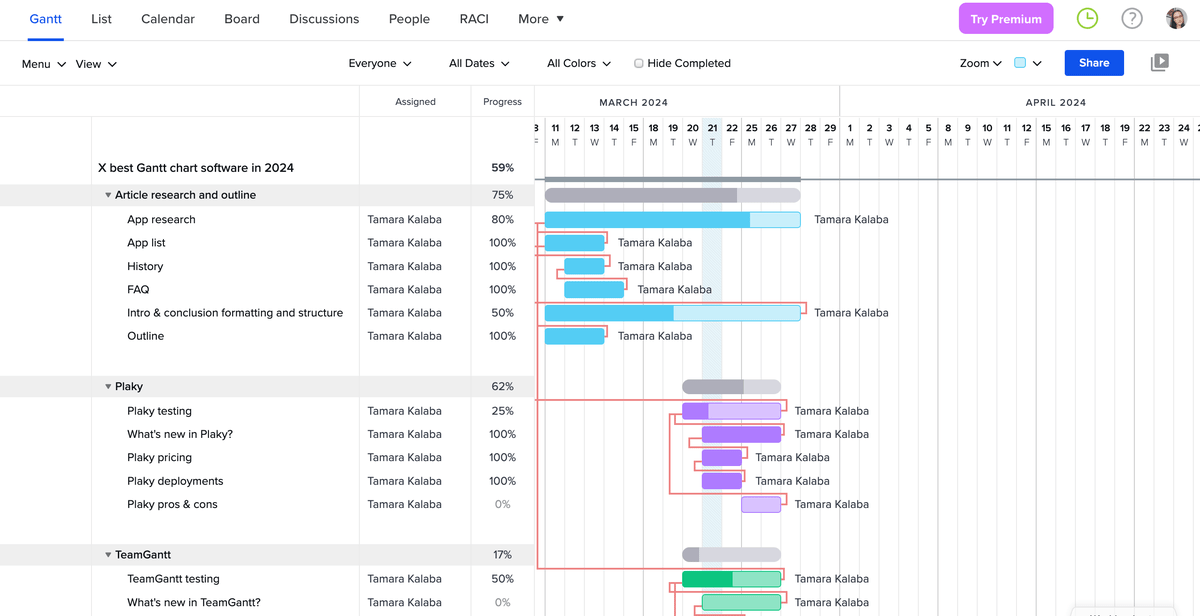Collapse the TeamGantt task group

click(108, 555)
